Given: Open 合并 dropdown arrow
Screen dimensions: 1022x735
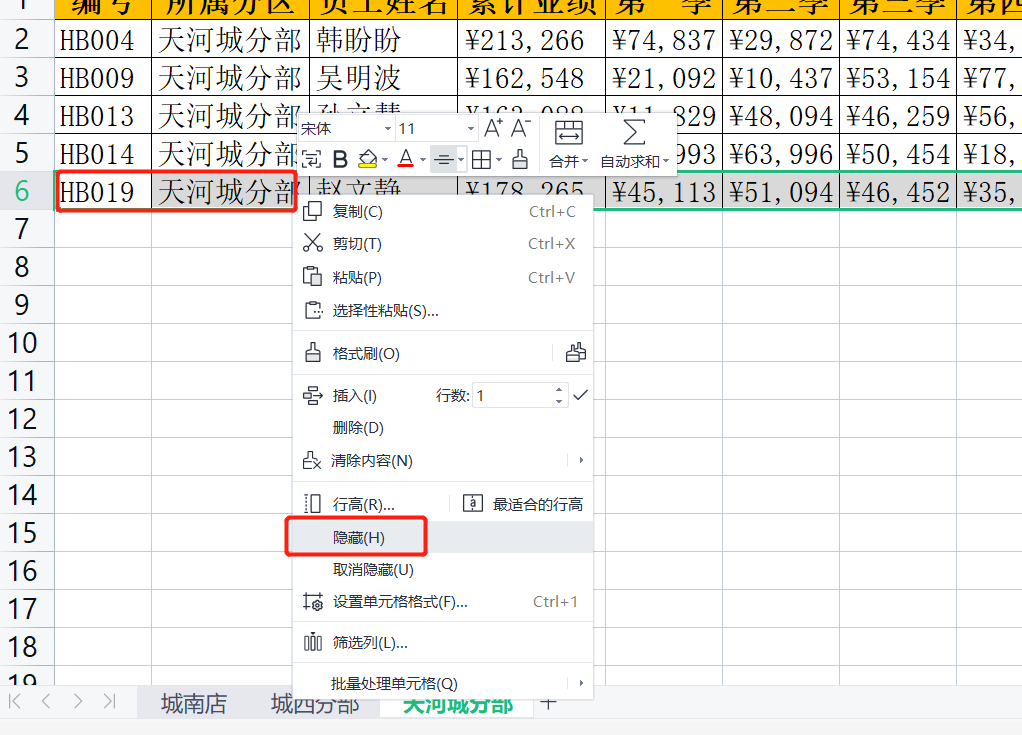Looking at the screenshot, I should [x=585, y=161].
